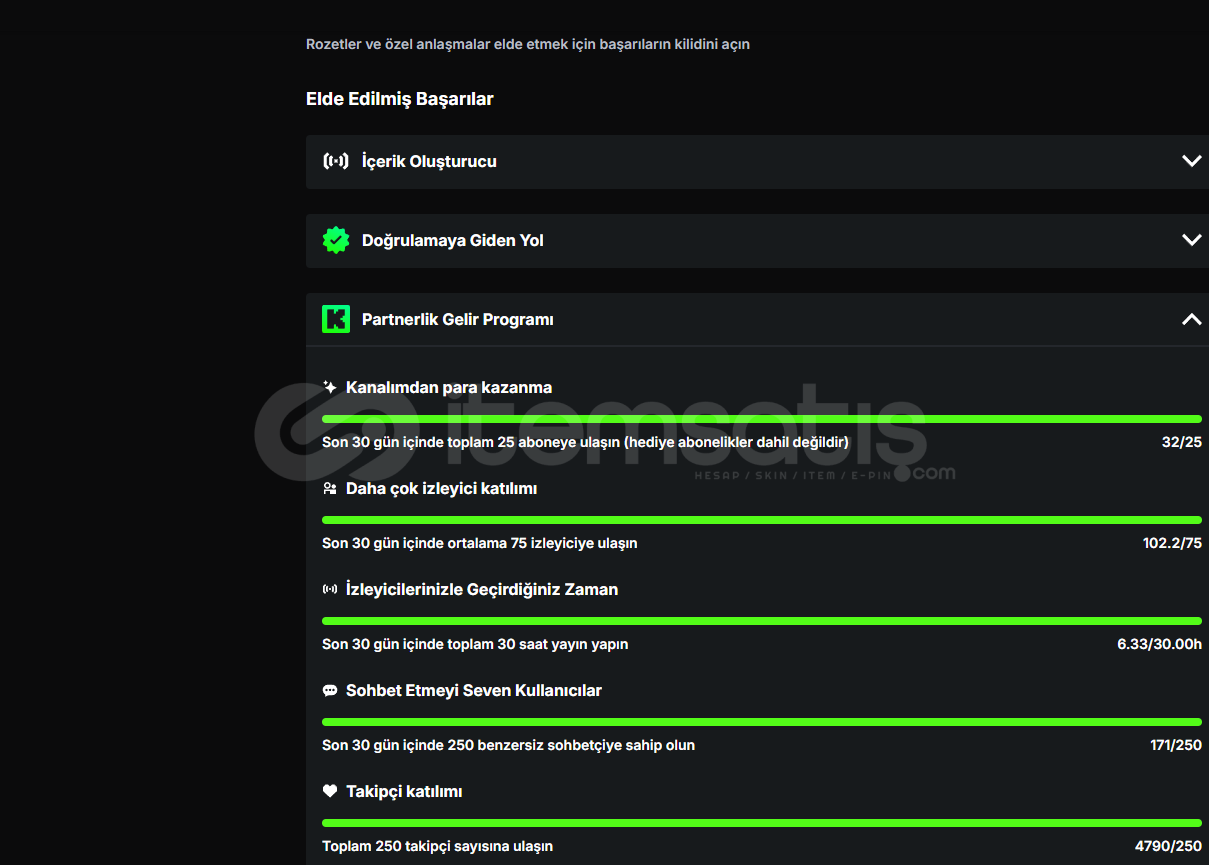This screenshot has height=865, width=1209.
Task: Click the 4790/250 follower count
Action: coord(1168,846)
